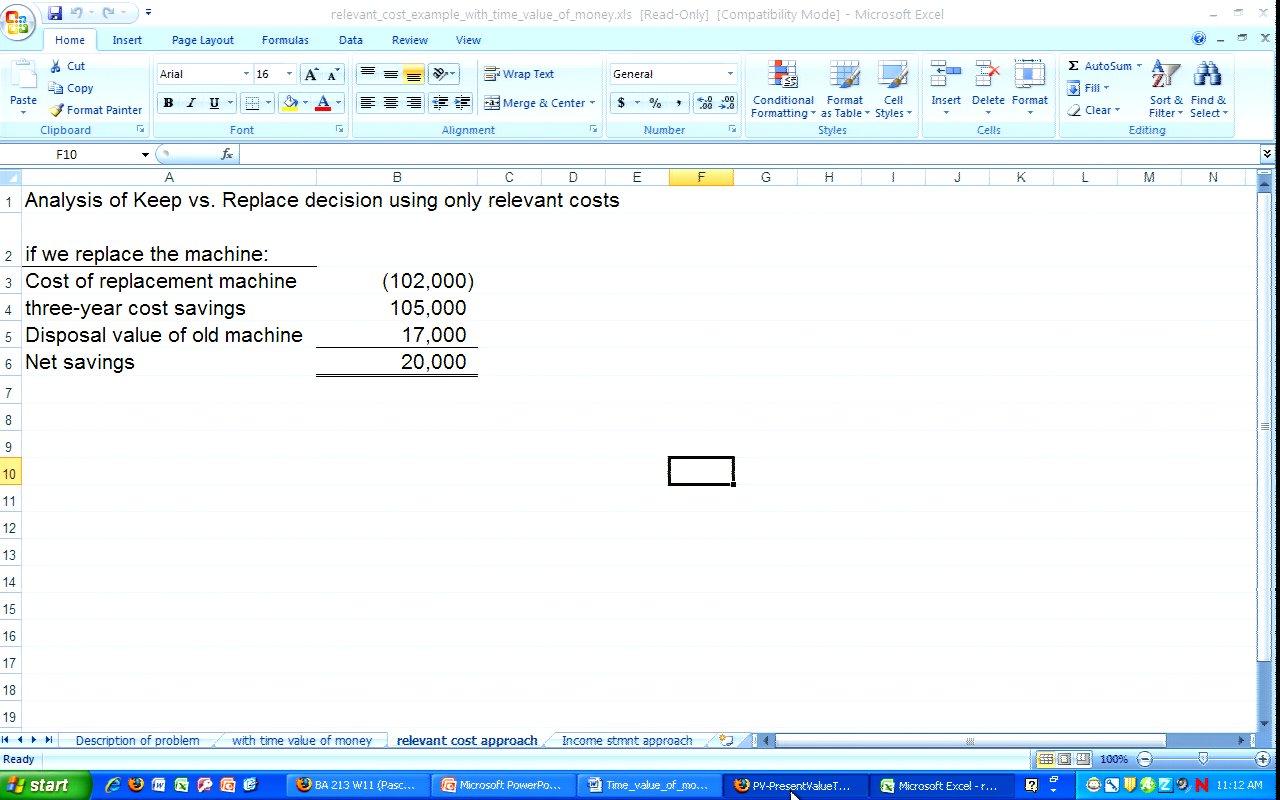Apply Percent Style number format

[x=655, y=103]
